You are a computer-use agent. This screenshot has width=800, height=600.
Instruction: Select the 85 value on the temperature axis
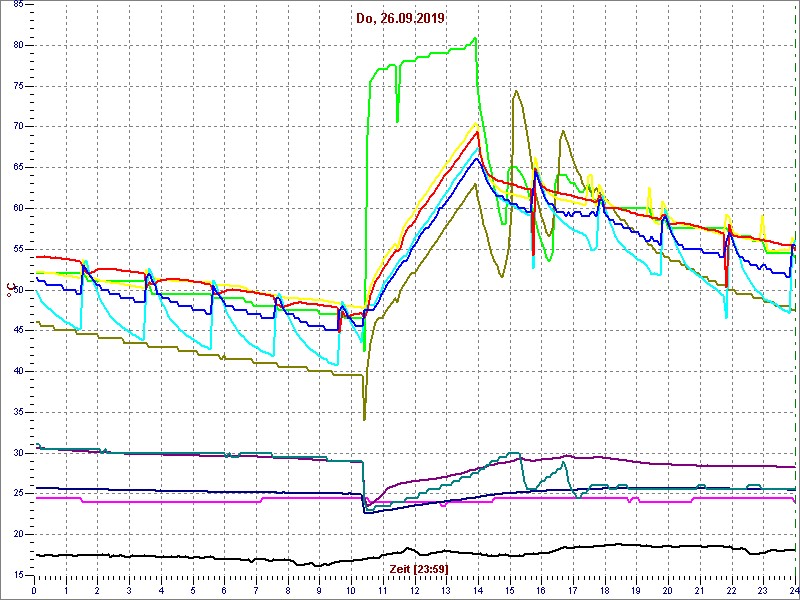click(17, 4)
